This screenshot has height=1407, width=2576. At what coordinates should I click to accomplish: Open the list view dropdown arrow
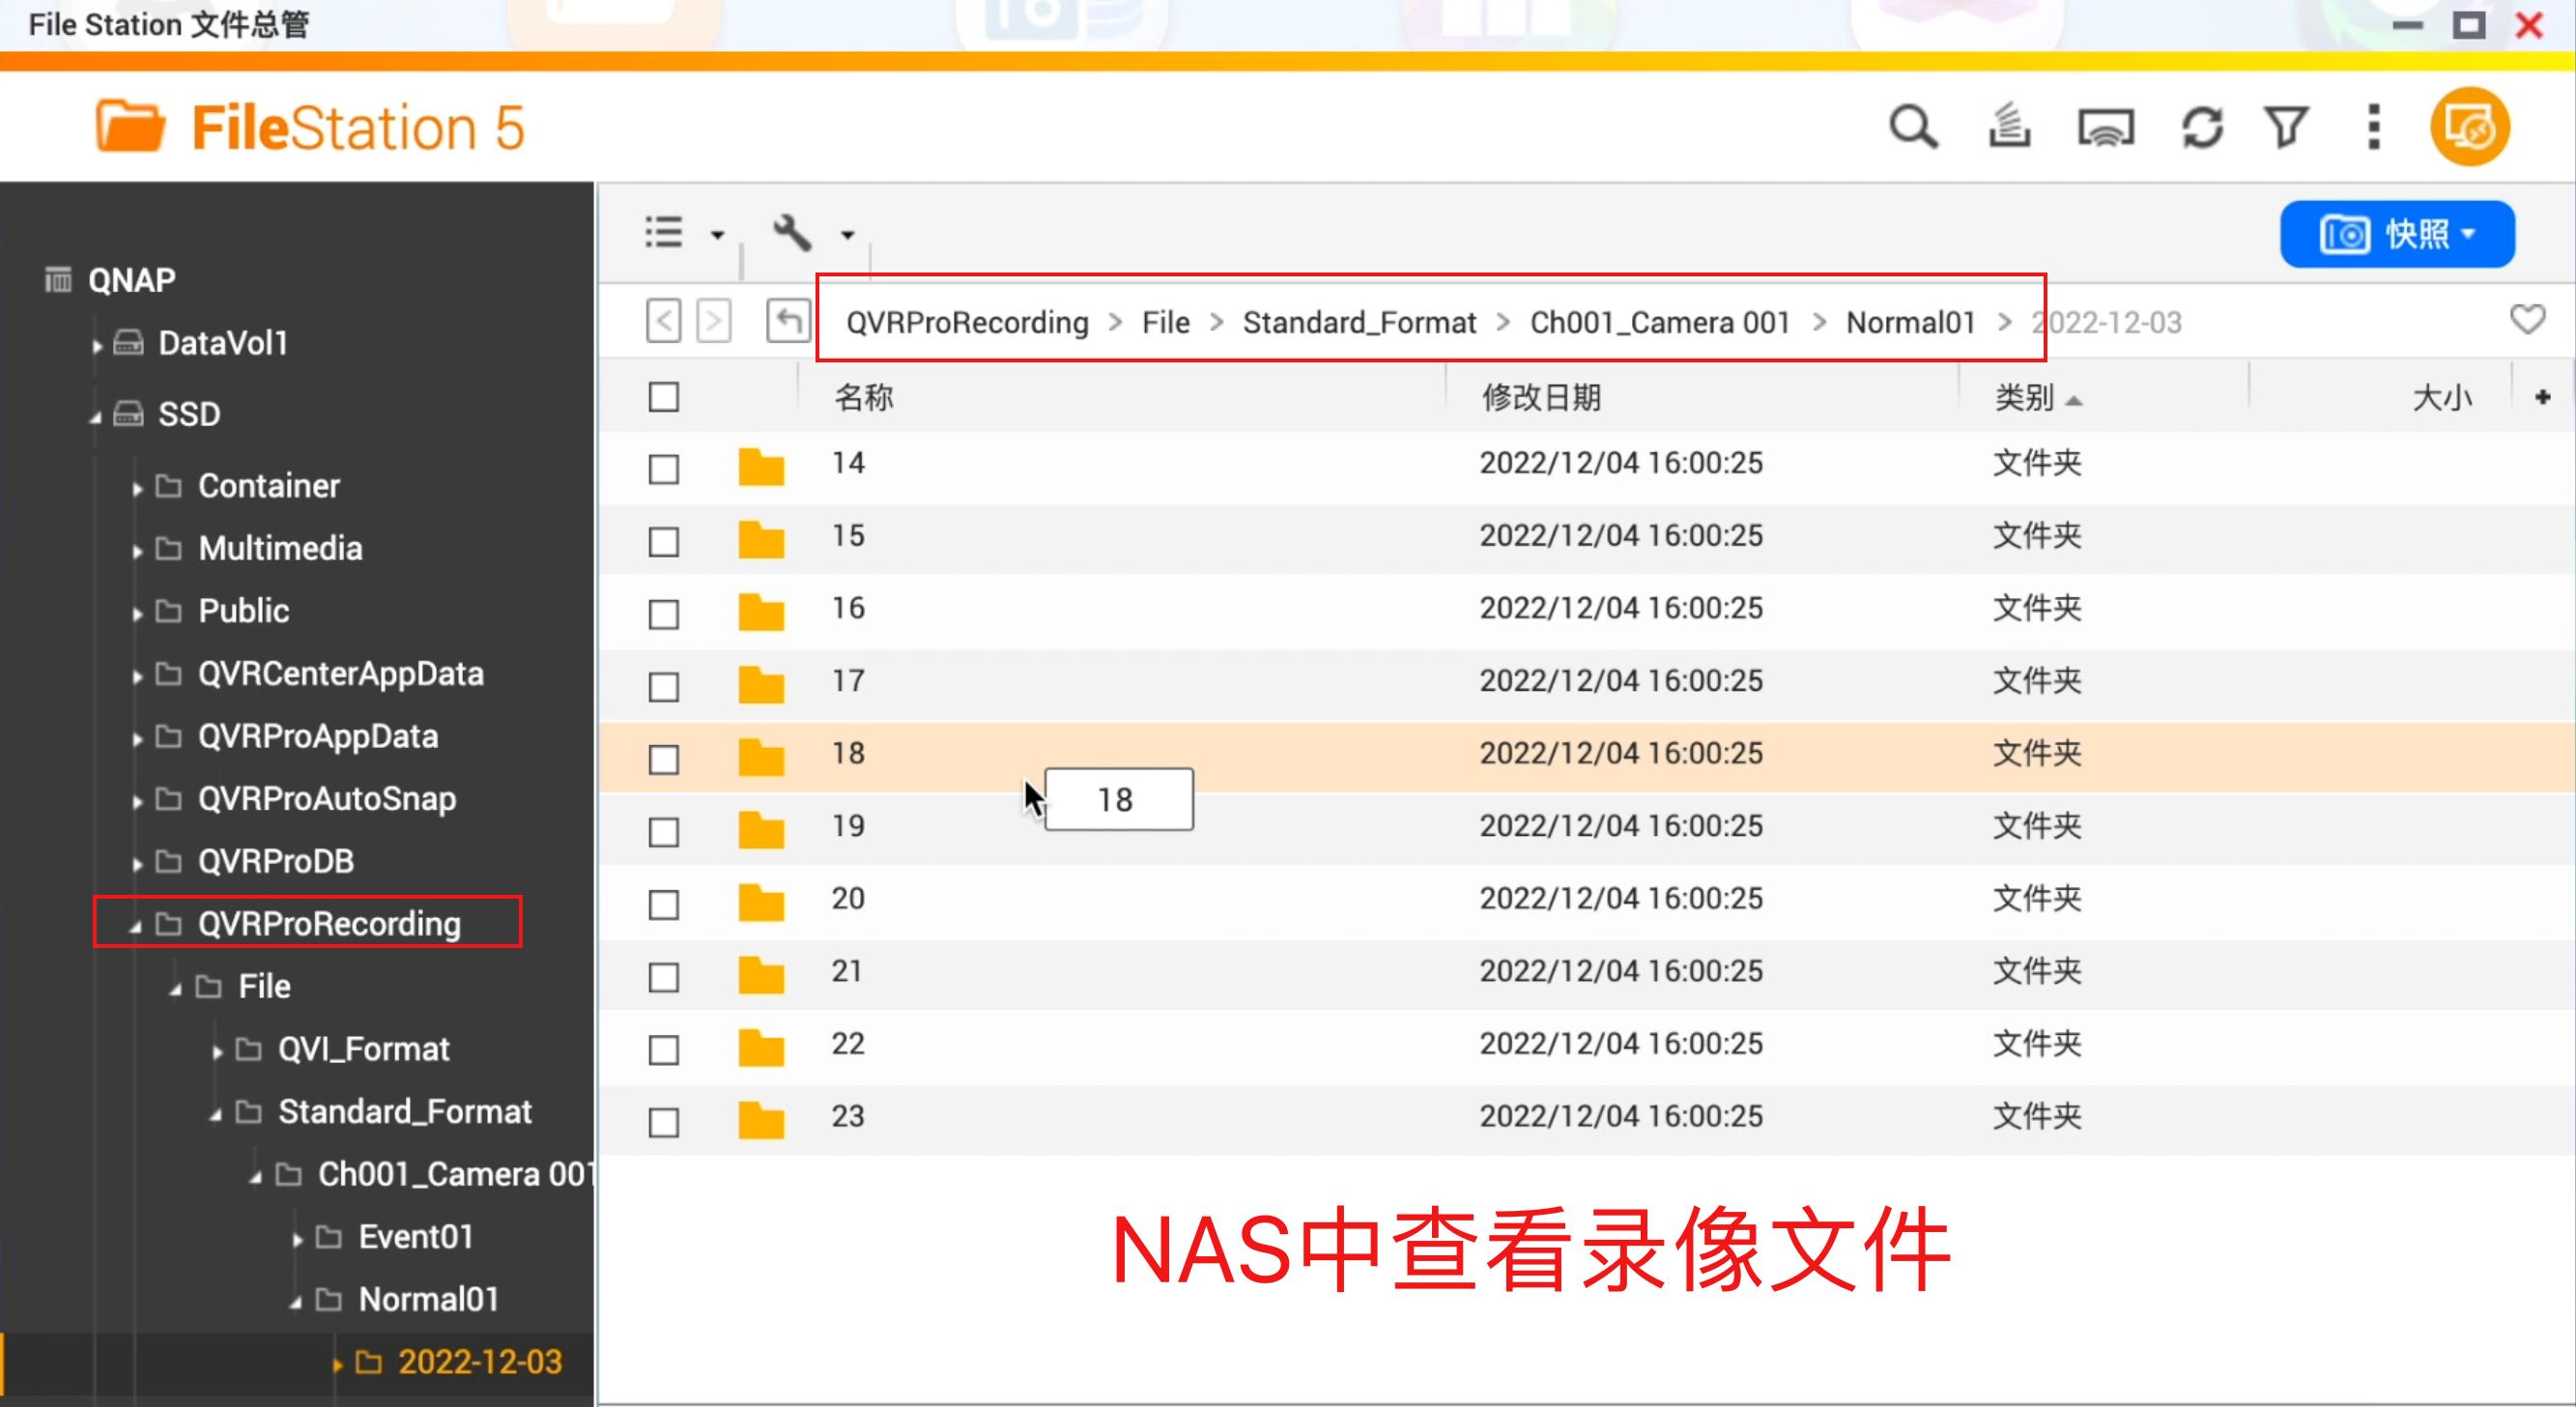coord(717,237)
